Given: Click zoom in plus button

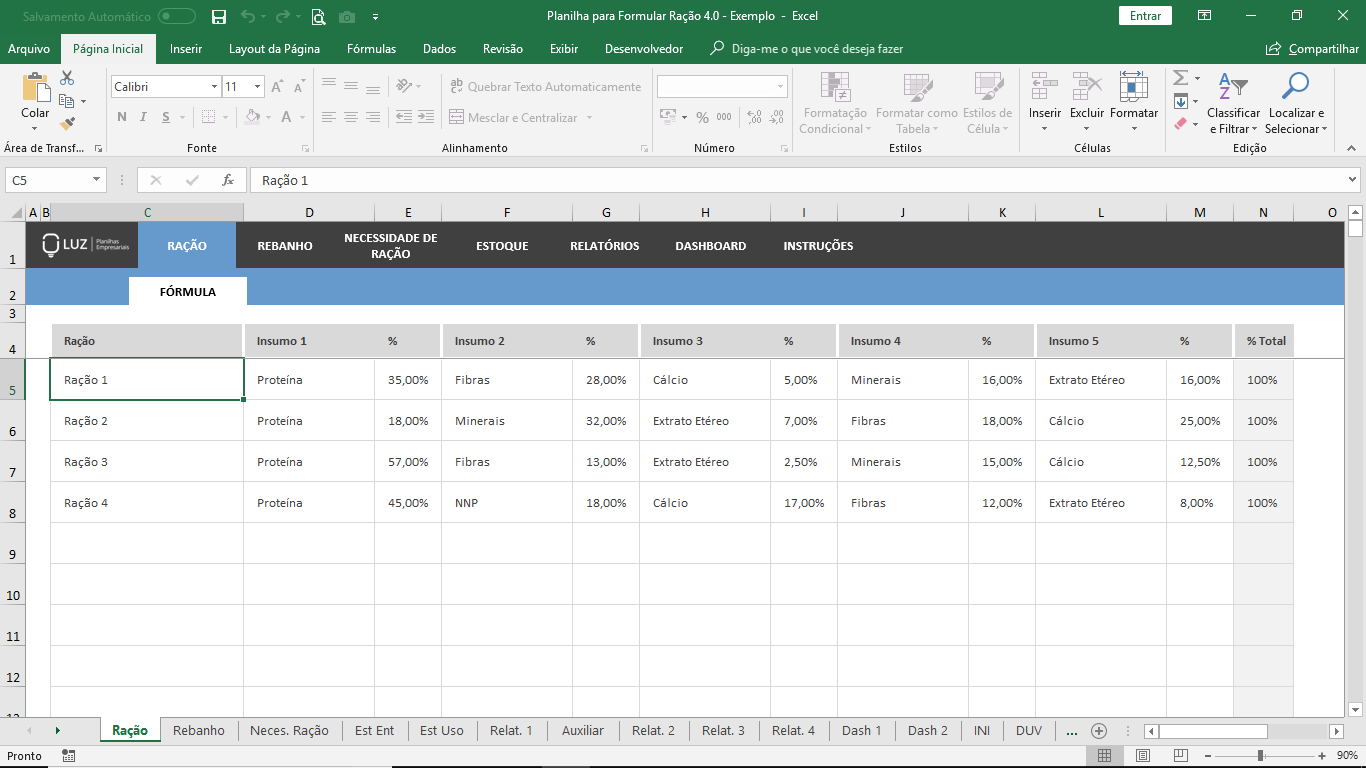Looking at the screenshot, I should click(1322, 756).
